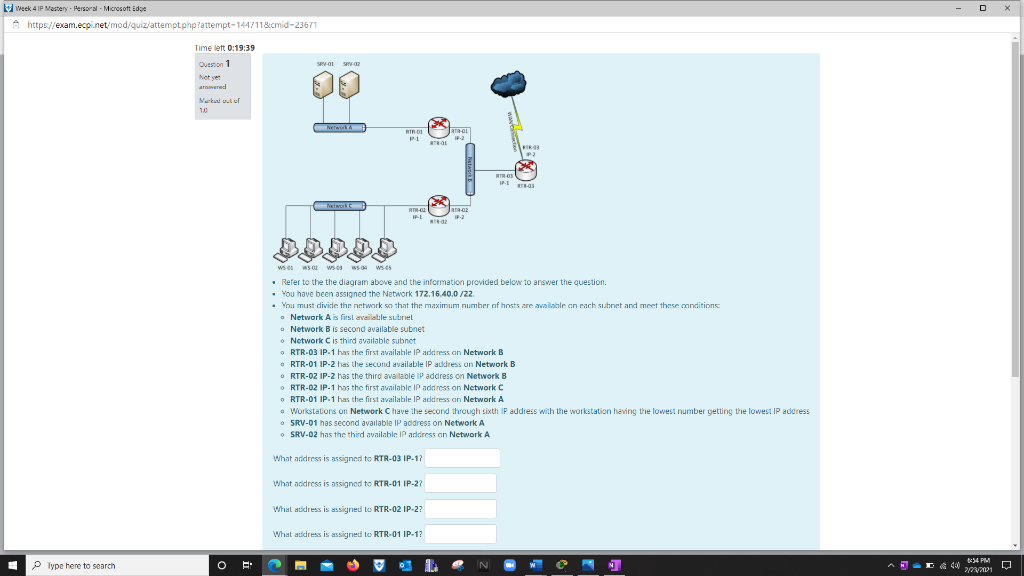Click the RTR-03 router icon in the diagram
The image size is (1024, 576).
point(526,169)
